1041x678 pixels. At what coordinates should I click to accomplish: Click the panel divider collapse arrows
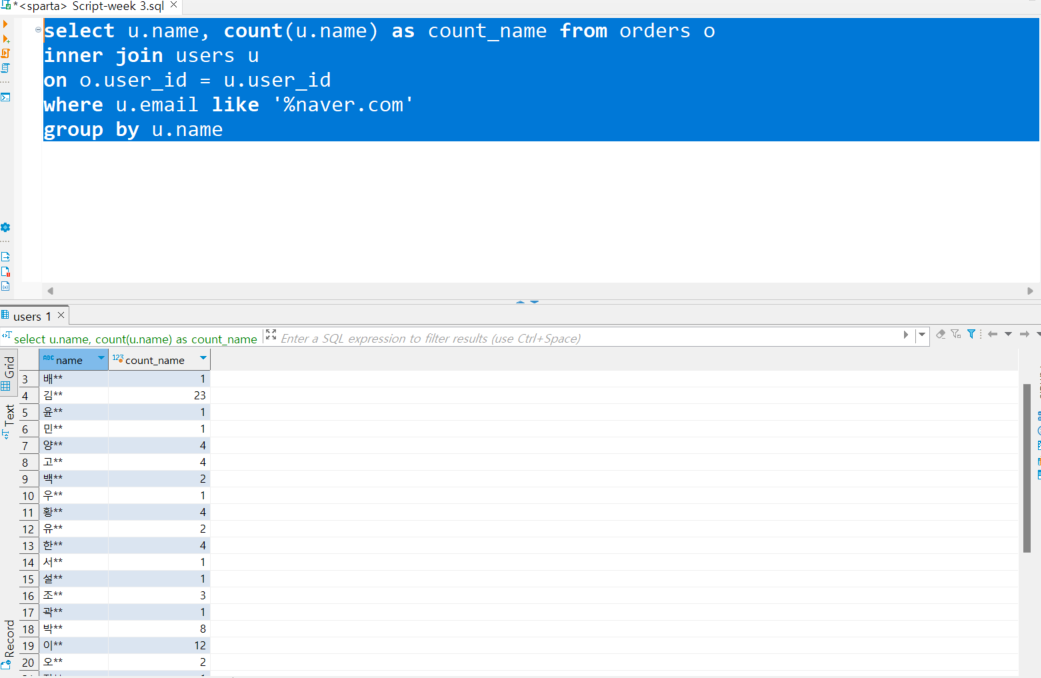pyautogui.click(x=527, y=301)
